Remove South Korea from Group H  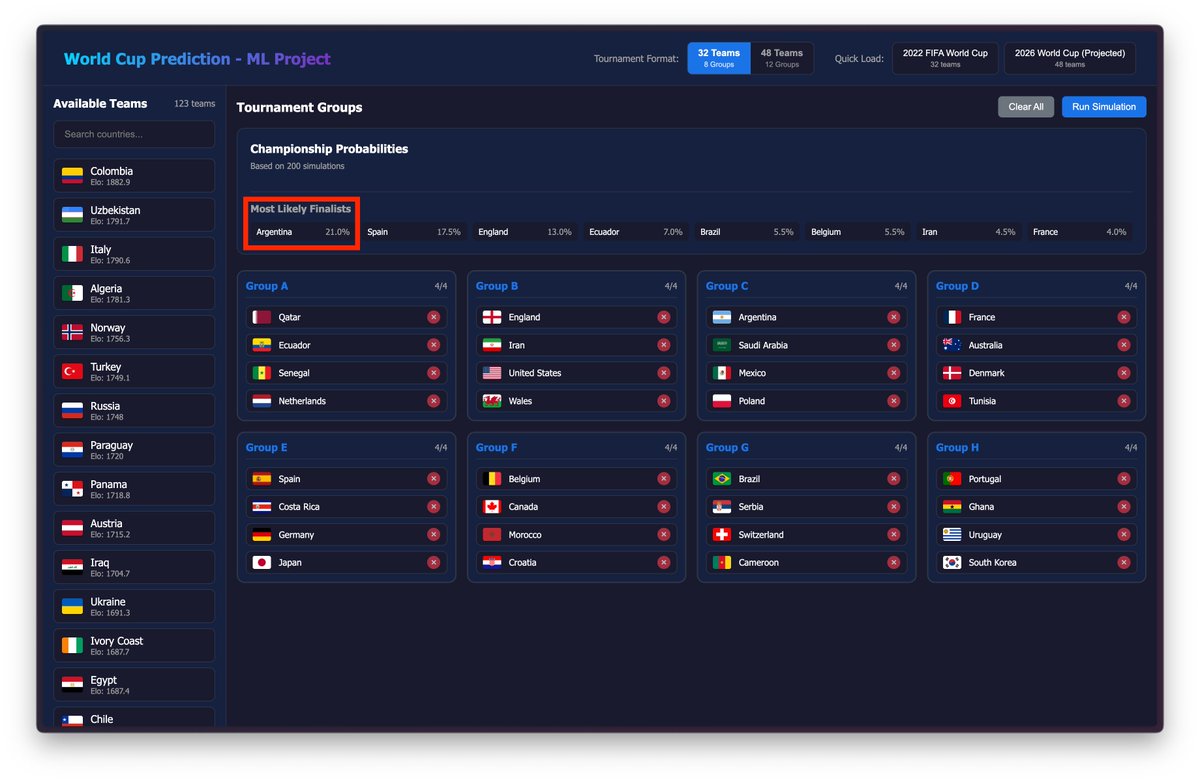coord(1123,563)
